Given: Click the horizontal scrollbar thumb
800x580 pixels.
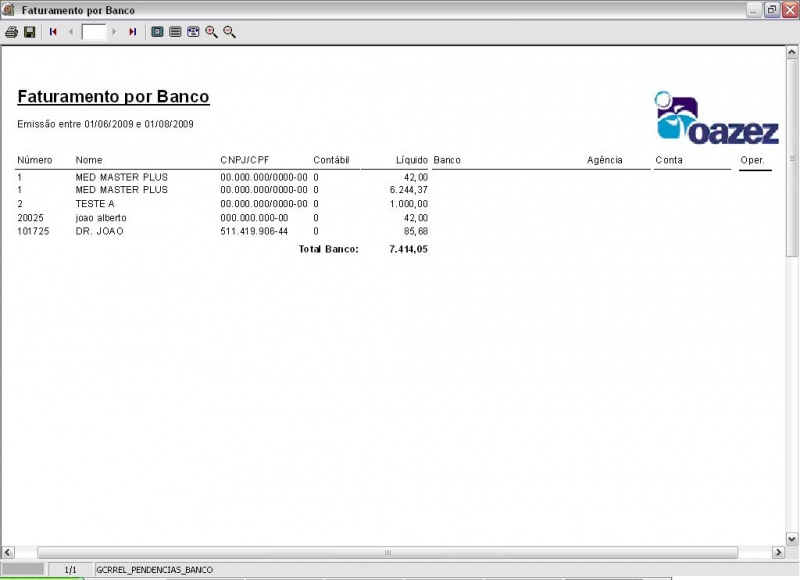Looking at the screenshot, I should point(388,552).
